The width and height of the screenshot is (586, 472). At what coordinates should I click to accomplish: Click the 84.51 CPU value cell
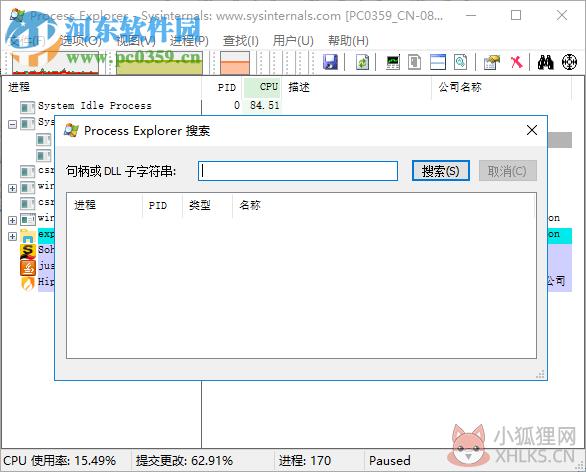[x=264, y=106]
